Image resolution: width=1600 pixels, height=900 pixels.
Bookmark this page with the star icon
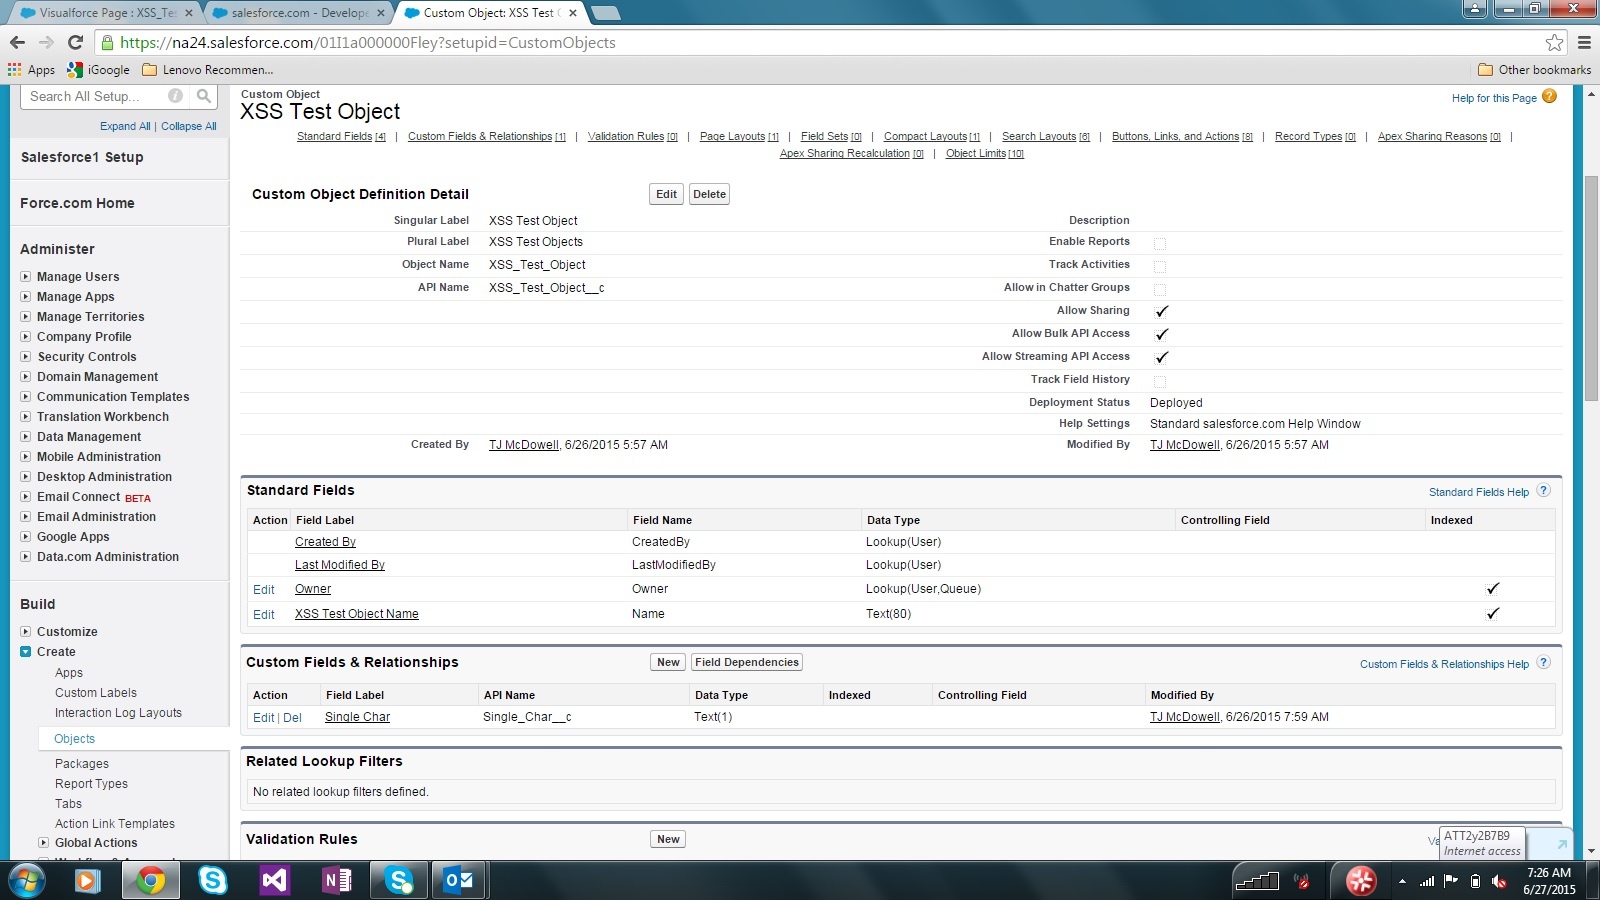tap(1554, 42)
